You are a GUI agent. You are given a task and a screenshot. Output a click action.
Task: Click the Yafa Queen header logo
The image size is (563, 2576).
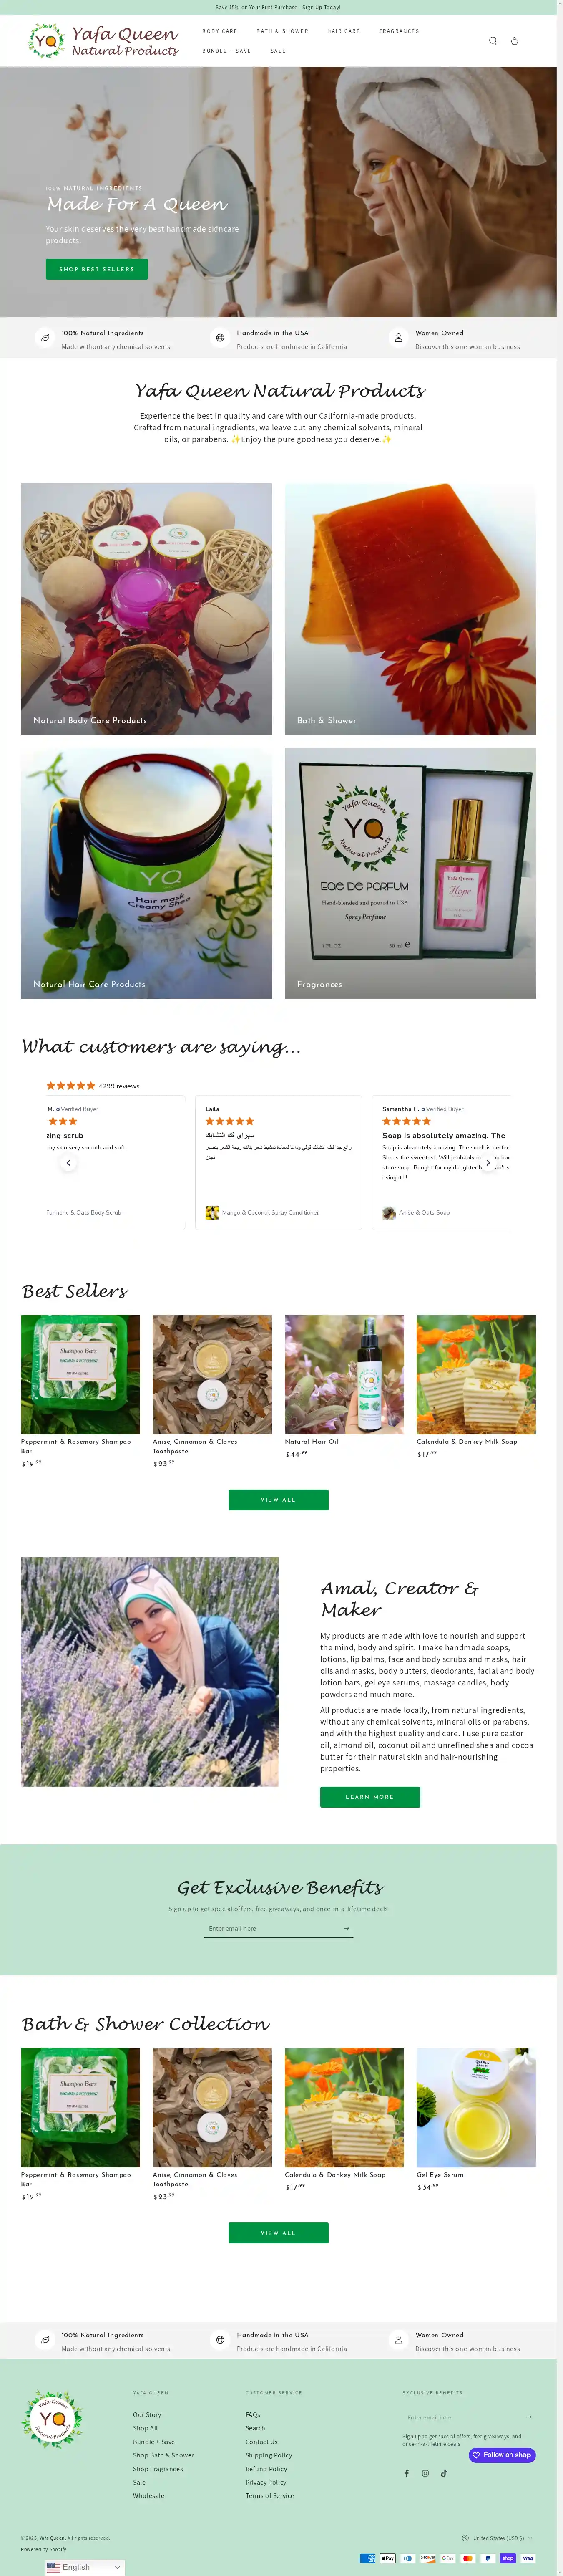pos(103,41)
